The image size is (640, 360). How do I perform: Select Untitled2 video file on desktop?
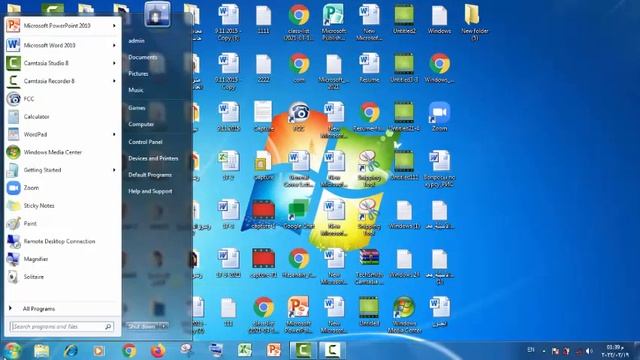[x=404, y=19]
